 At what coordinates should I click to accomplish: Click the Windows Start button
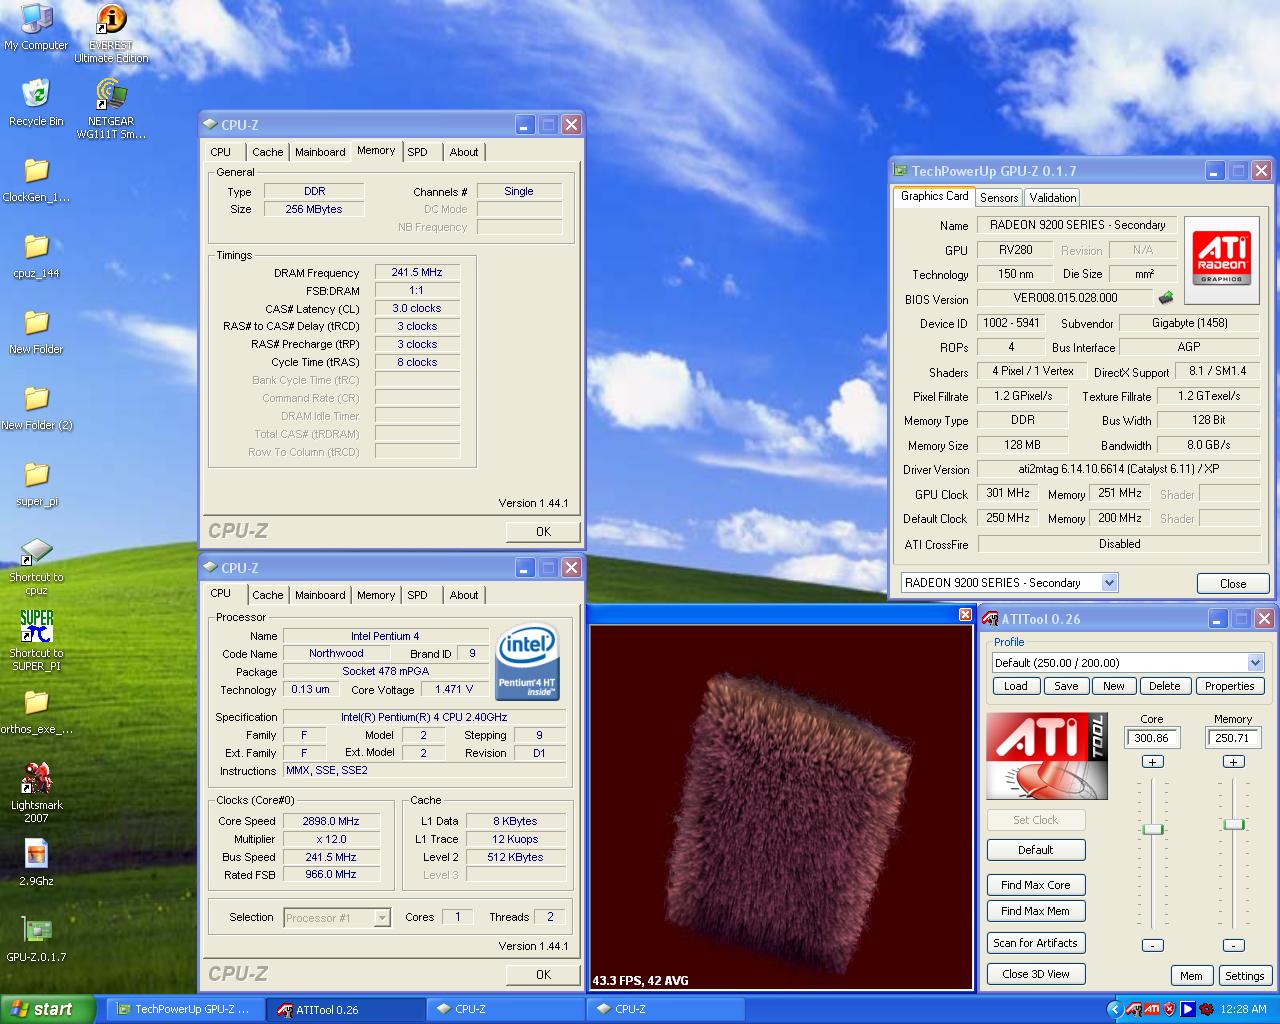48,1009
